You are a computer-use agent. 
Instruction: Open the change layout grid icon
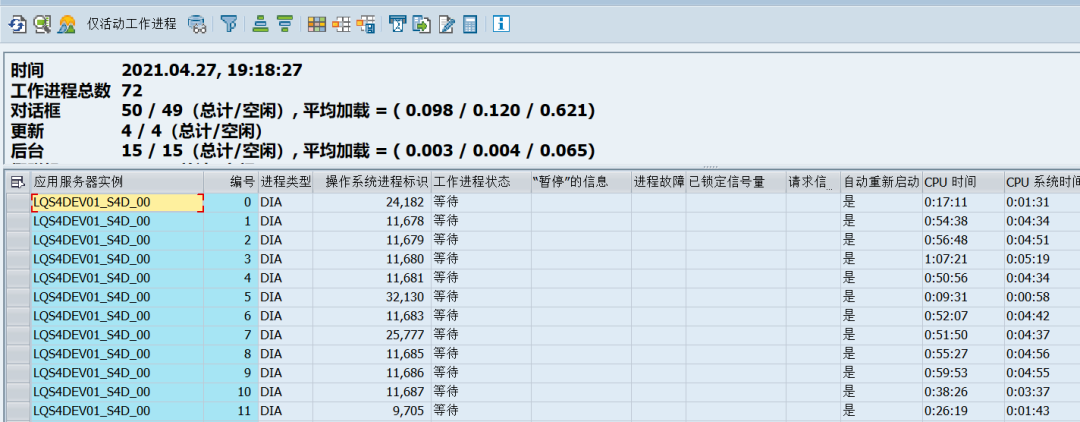tap(316, 24)
